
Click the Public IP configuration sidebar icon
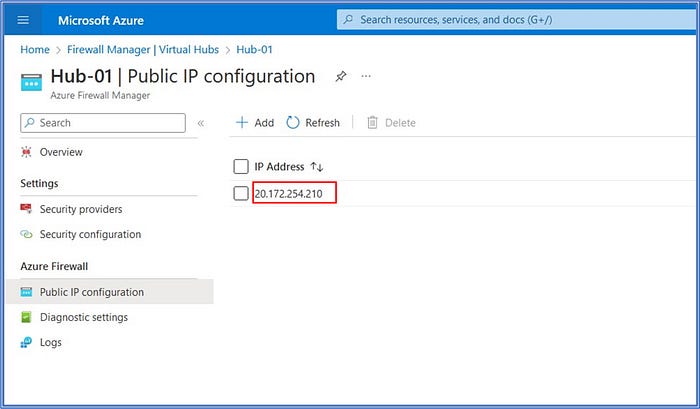[x=26, y=292]
